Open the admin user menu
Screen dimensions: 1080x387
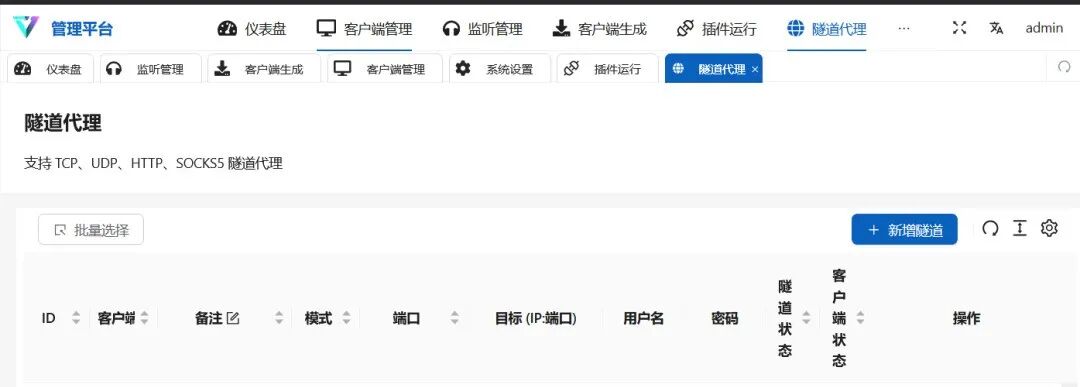tap(1044, 28)
